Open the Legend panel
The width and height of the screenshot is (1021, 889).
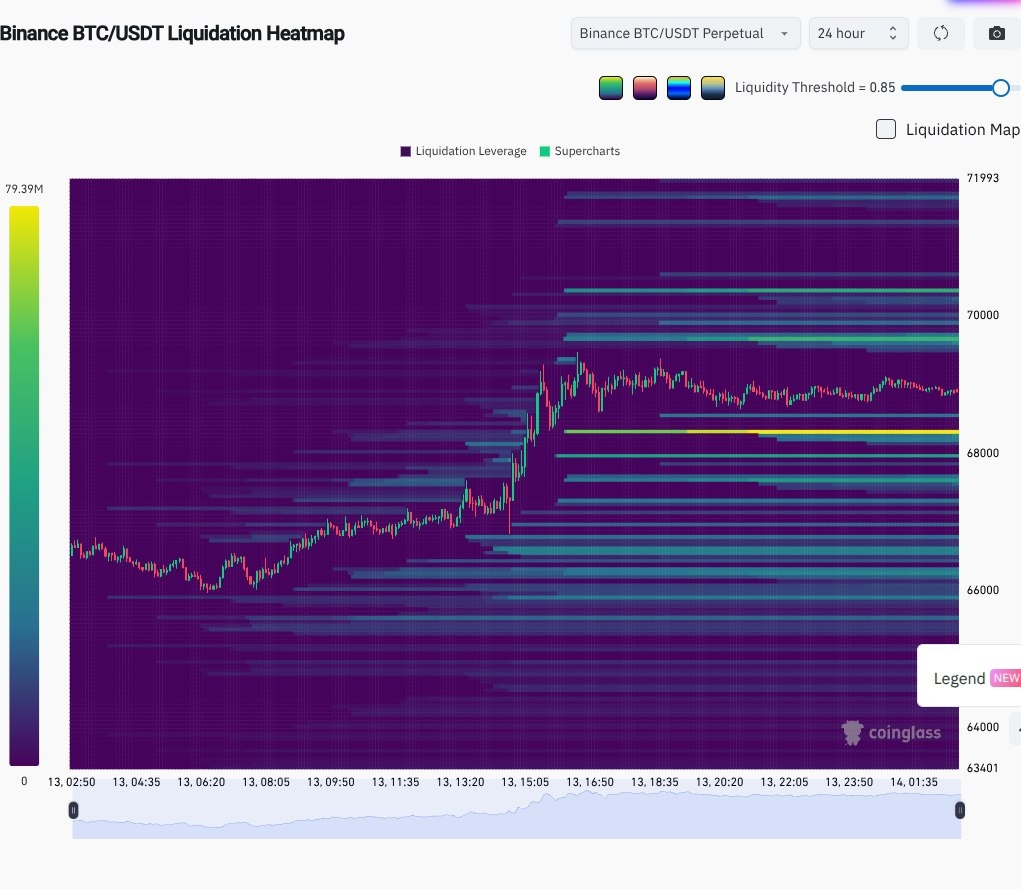(959, 678)
